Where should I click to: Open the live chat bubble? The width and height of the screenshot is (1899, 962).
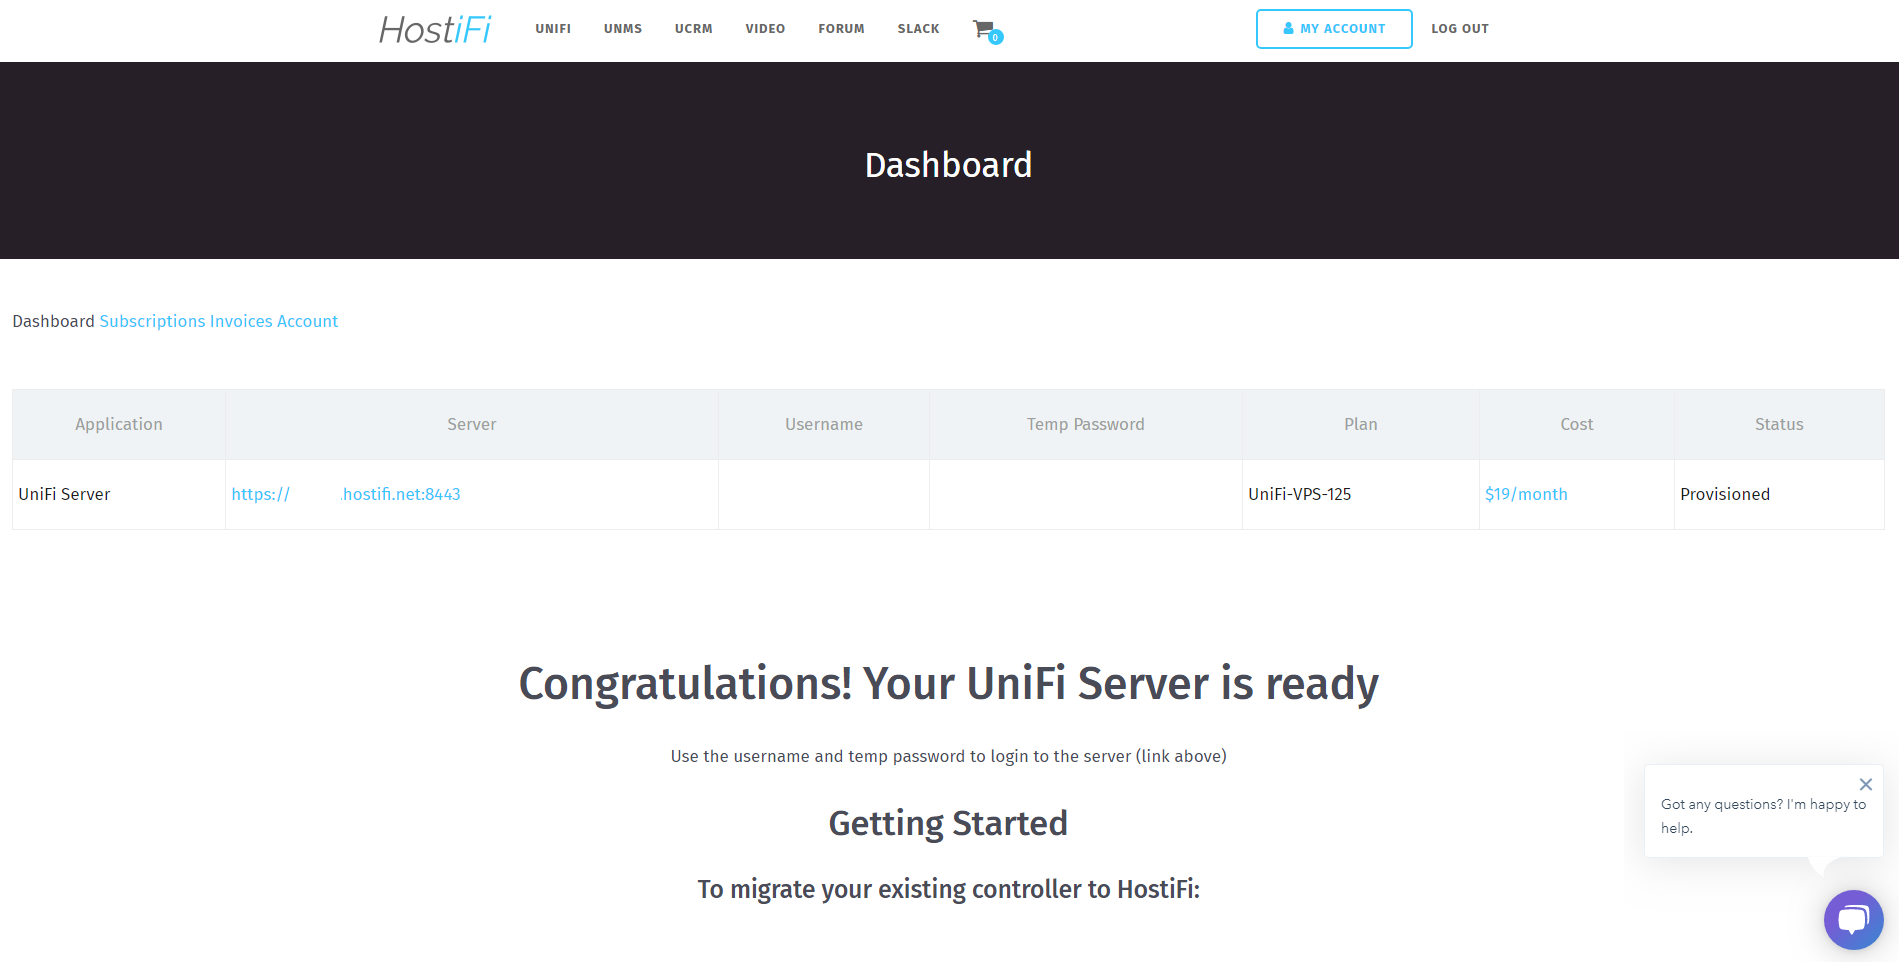[x=1853, y=919]
